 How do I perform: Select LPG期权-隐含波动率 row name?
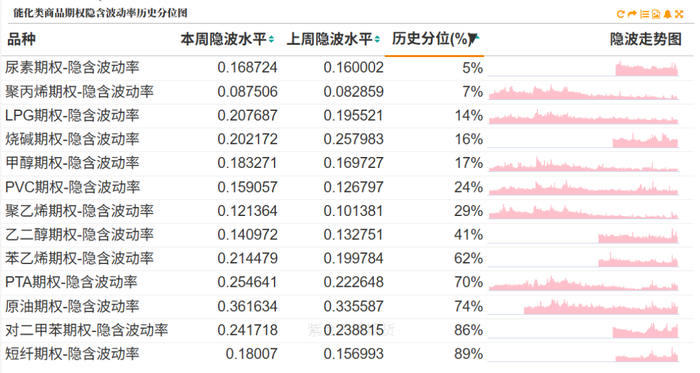tap(72, 116)
